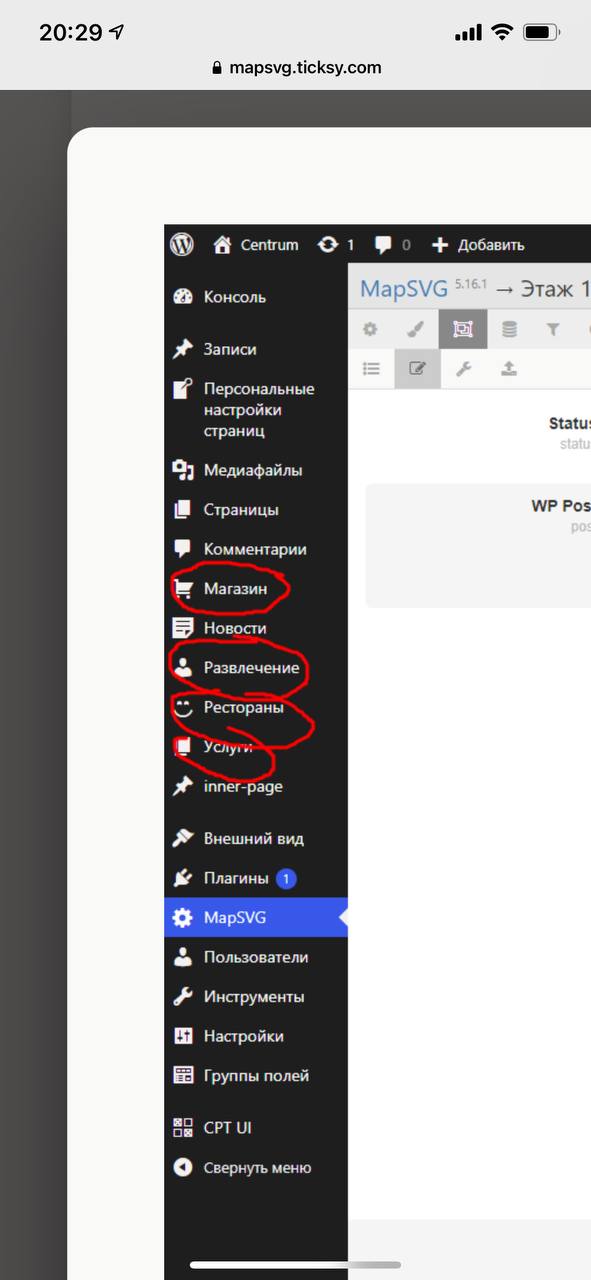591x1280 pixels.
Task: Open MapSVG paintbrush colors tab
Action: 416,329
